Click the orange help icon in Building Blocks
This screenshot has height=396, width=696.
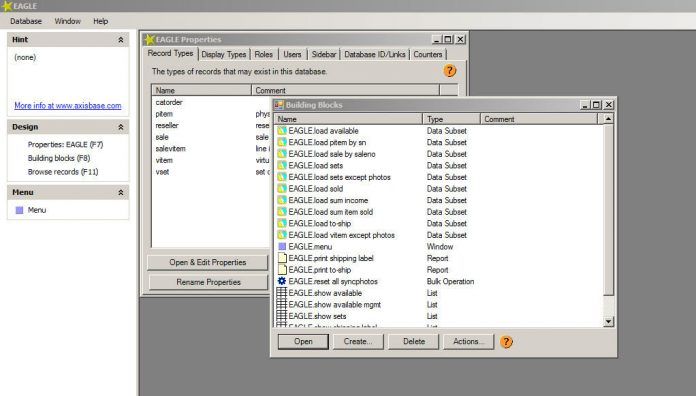506,341
